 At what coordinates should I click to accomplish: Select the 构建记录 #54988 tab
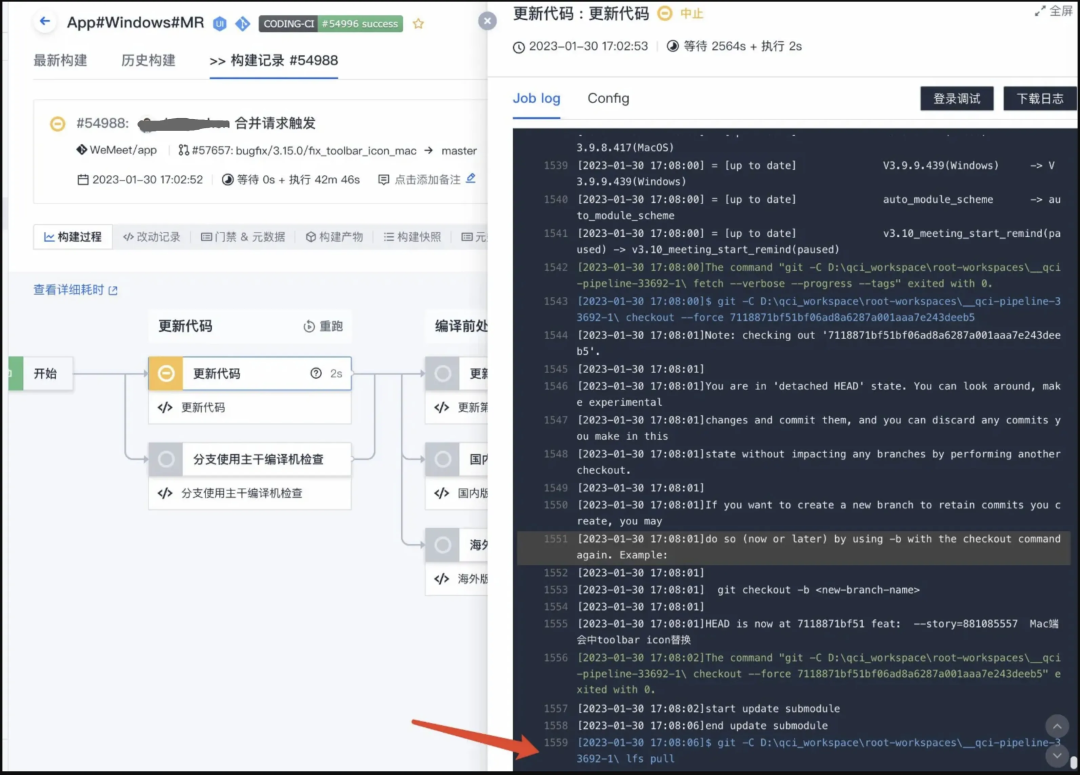tap(273, 60)
